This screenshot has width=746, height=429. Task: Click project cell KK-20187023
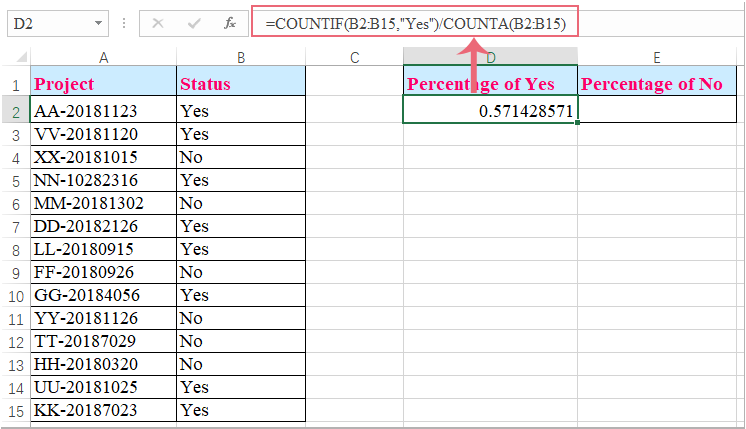pos(103,410)
